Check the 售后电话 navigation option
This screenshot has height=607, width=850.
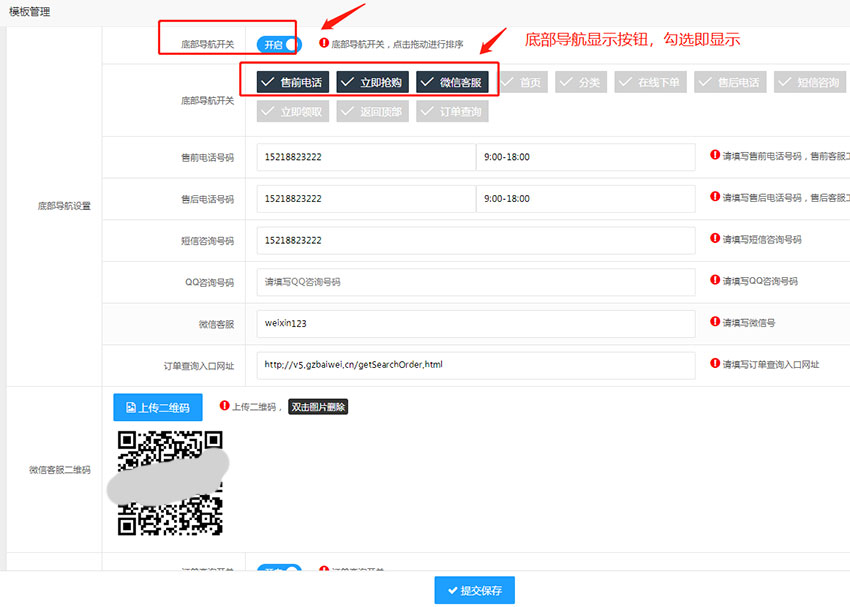730,82
